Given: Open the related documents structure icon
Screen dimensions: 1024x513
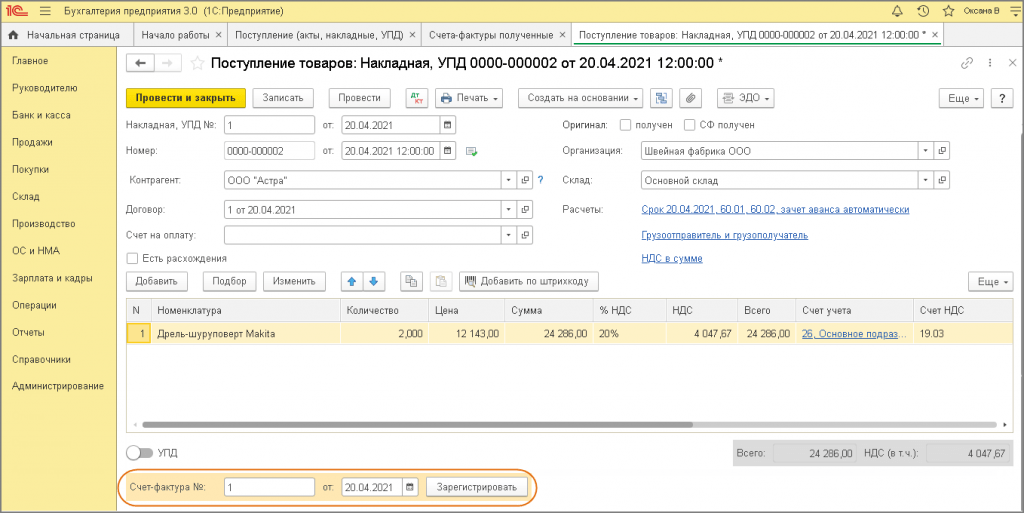Looking at the screenshot, I should coord(660,98).
